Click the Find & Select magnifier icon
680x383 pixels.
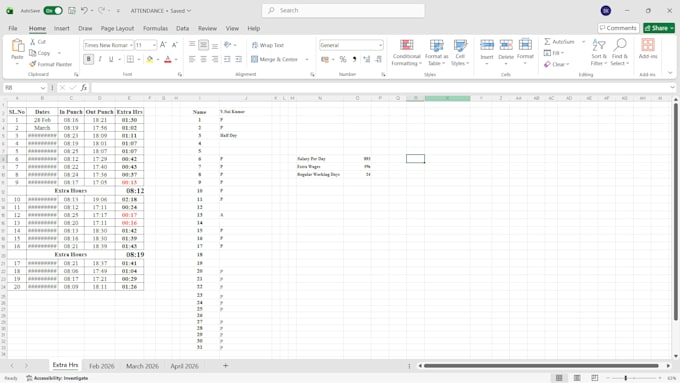(x=620, y=45)
